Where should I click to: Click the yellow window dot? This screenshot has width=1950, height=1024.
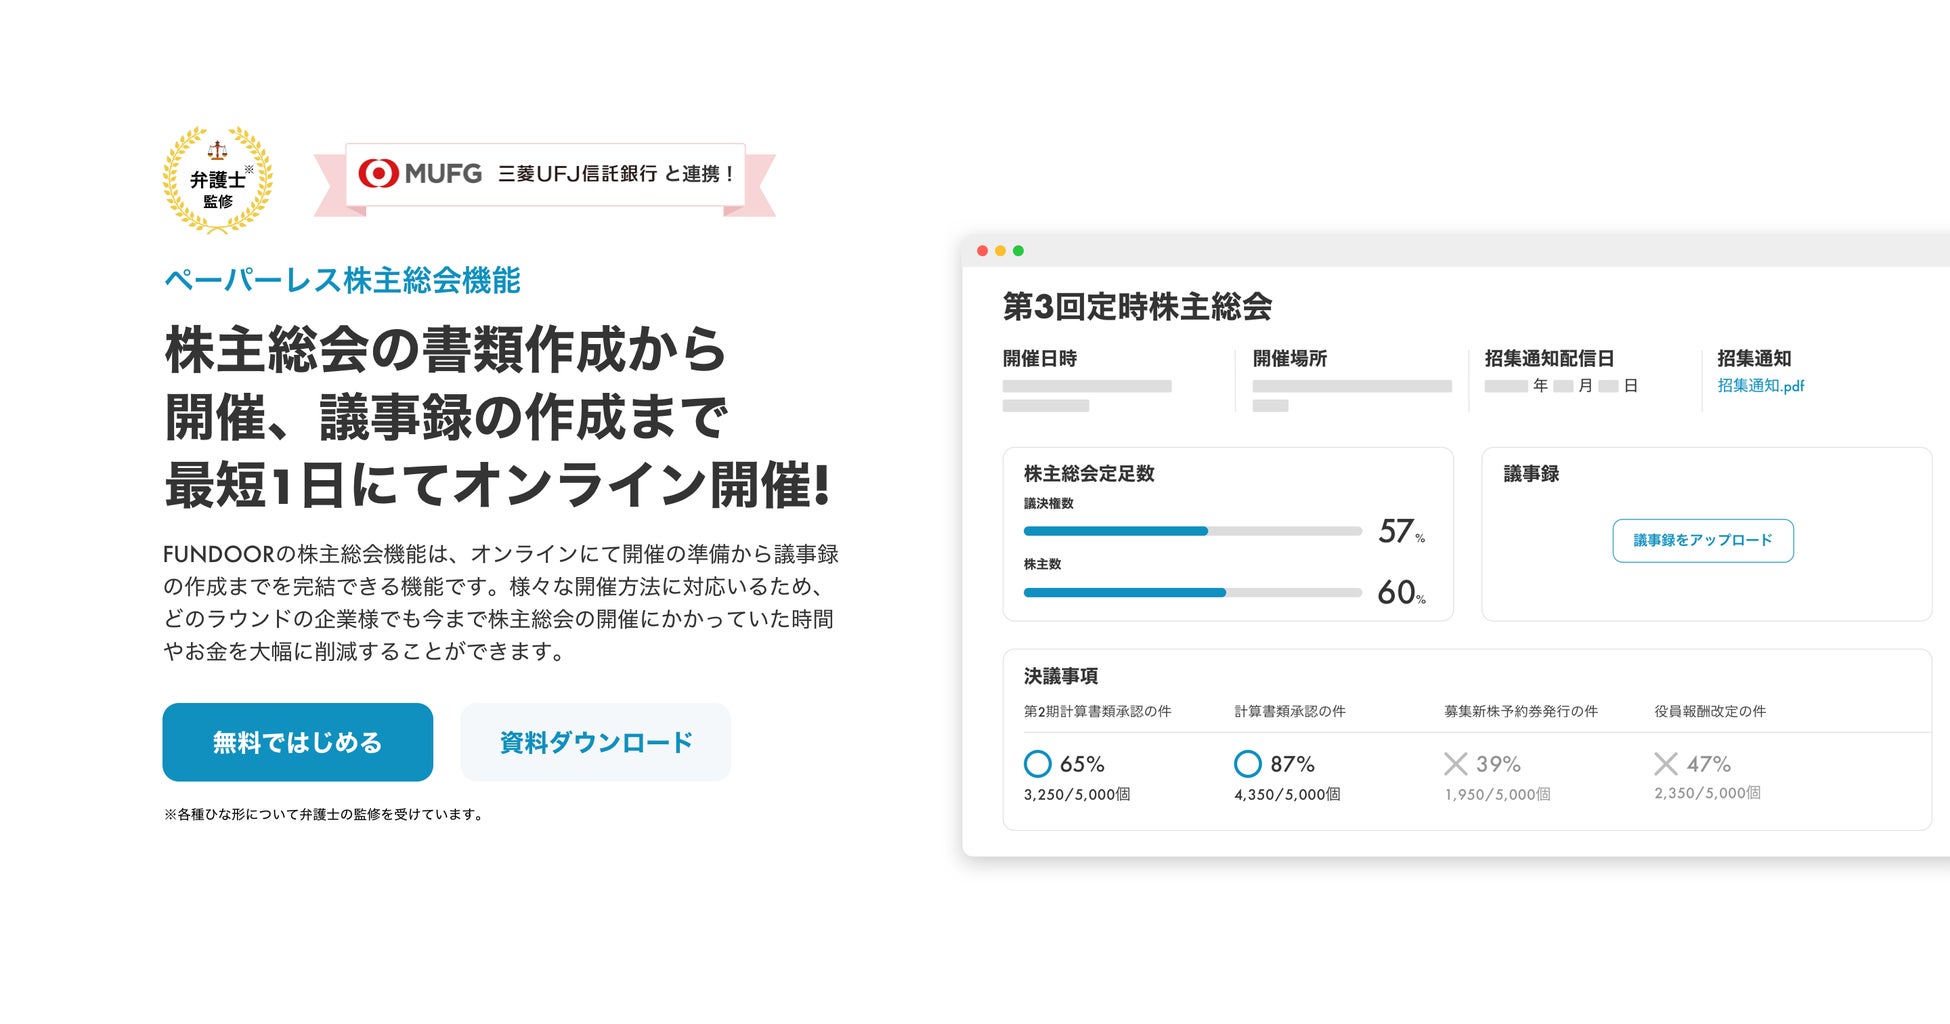tap(1000, 251)
